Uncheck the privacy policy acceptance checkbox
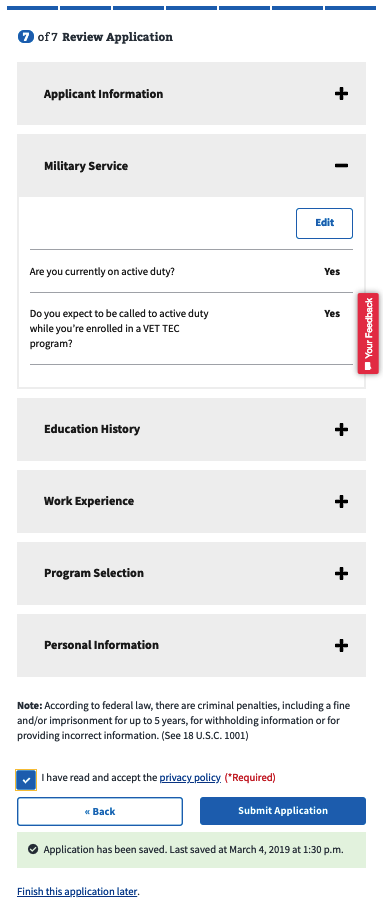This screenshot has width=383, height=904. (x=27, y=779)
